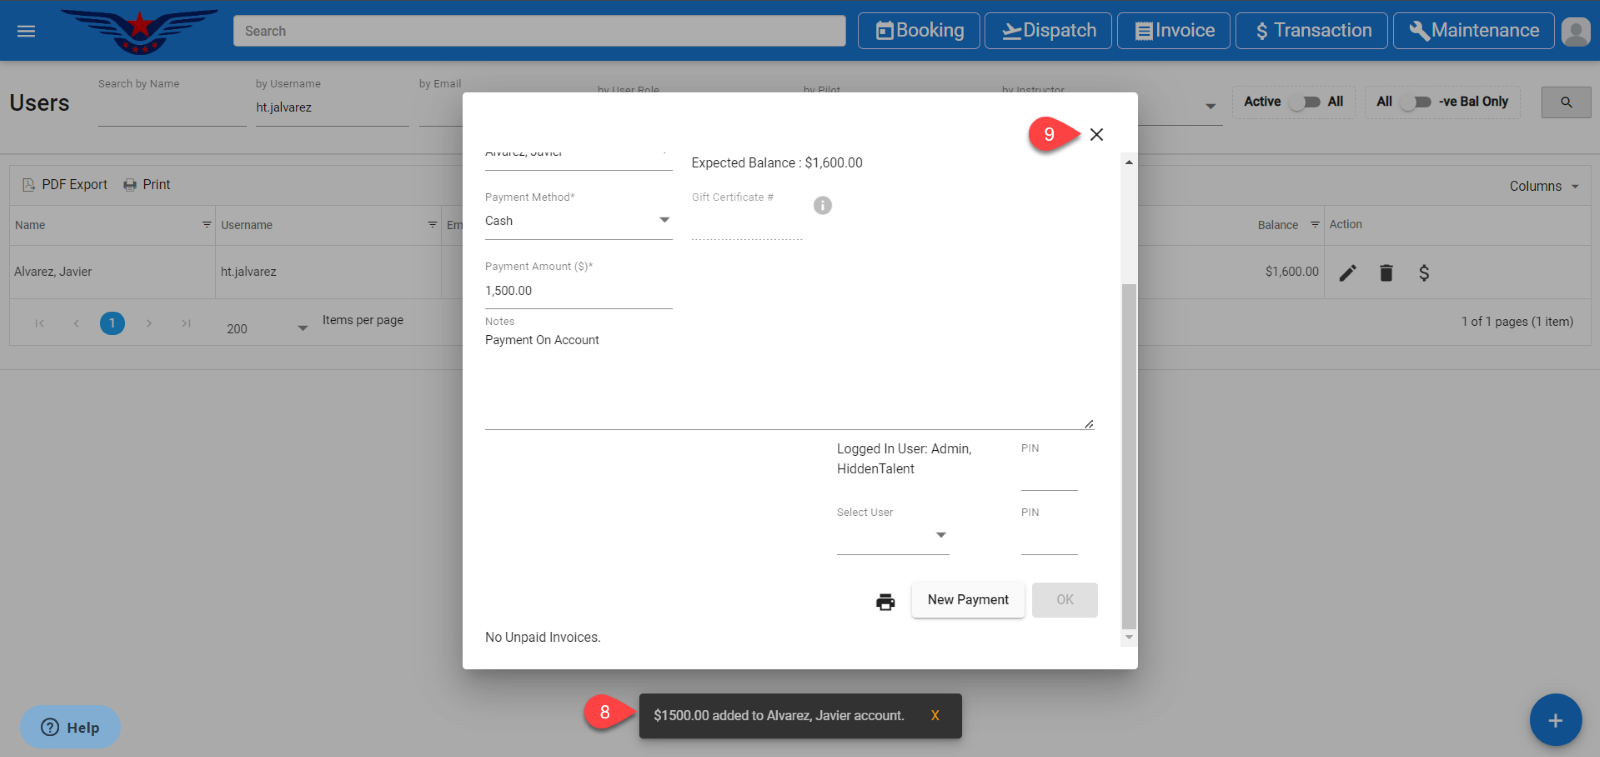Click the New Payment button
This screenshot has width=1600, height=757.
[967, 600]
